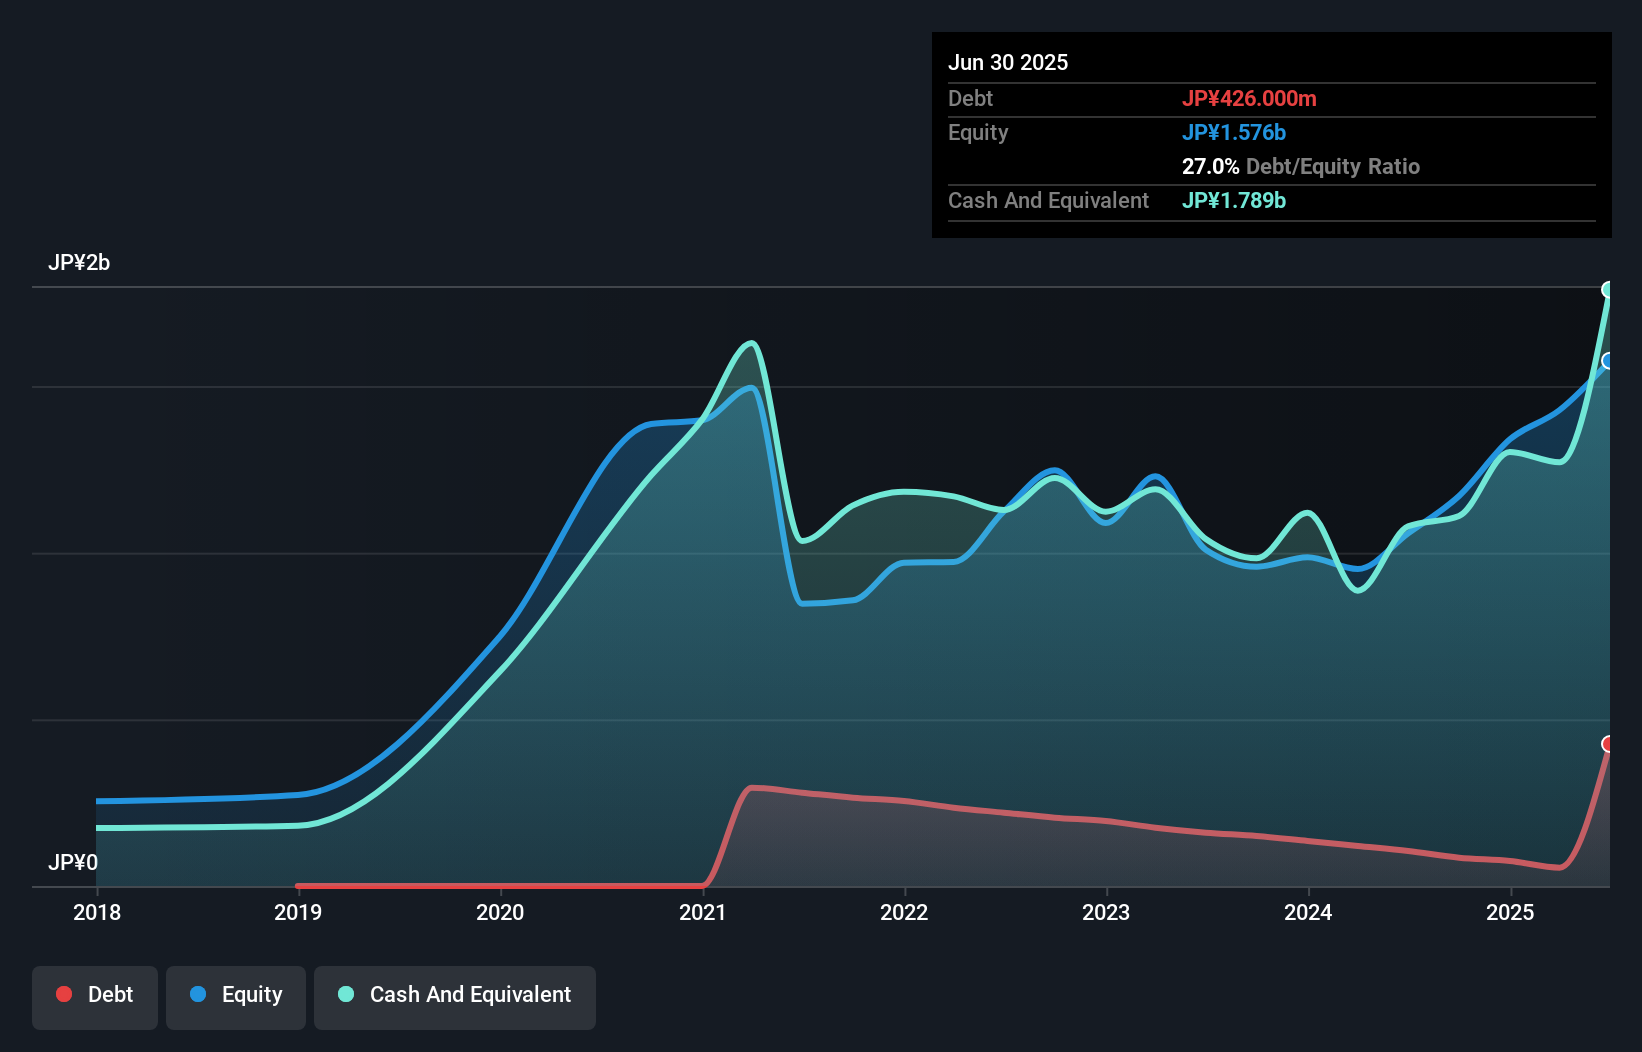Click the JP¥1.789b cash value link
This screenshot has height=1052, width=1642.
coord(1234,200)
